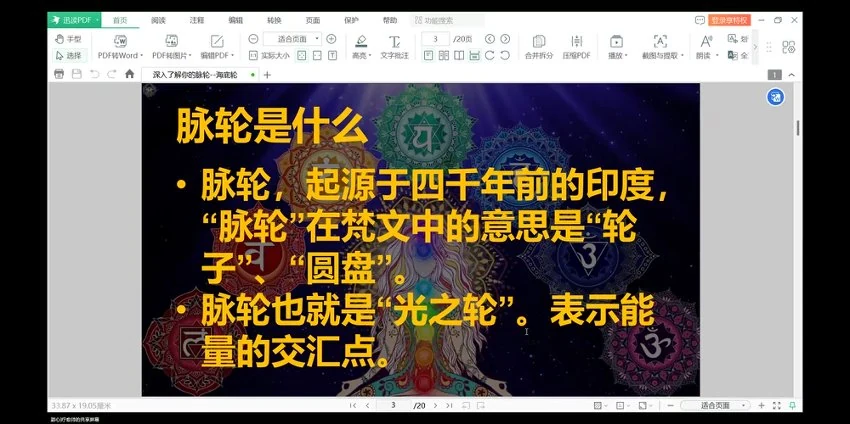This screenshot has height=424, width=850.
Task: Toggle the fit-visible text icon
Action: 332,55
